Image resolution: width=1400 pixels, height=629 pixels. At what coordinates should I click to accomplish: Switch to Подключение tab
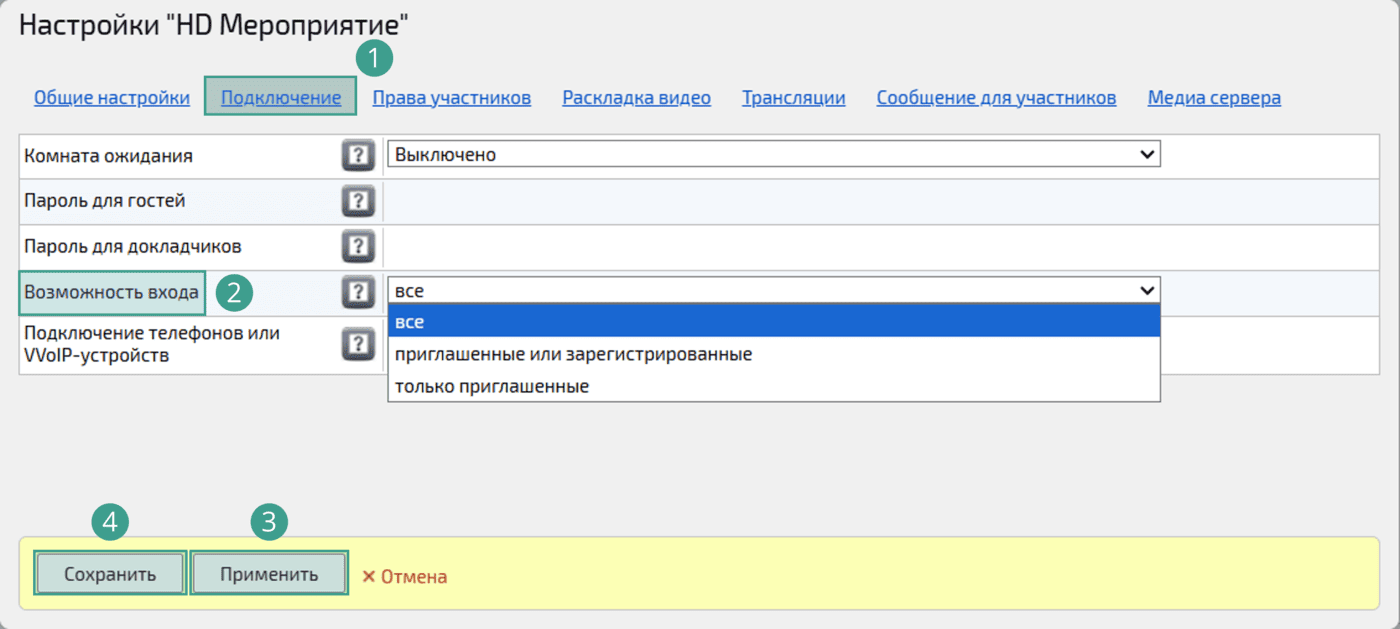[x=281, y=98]
